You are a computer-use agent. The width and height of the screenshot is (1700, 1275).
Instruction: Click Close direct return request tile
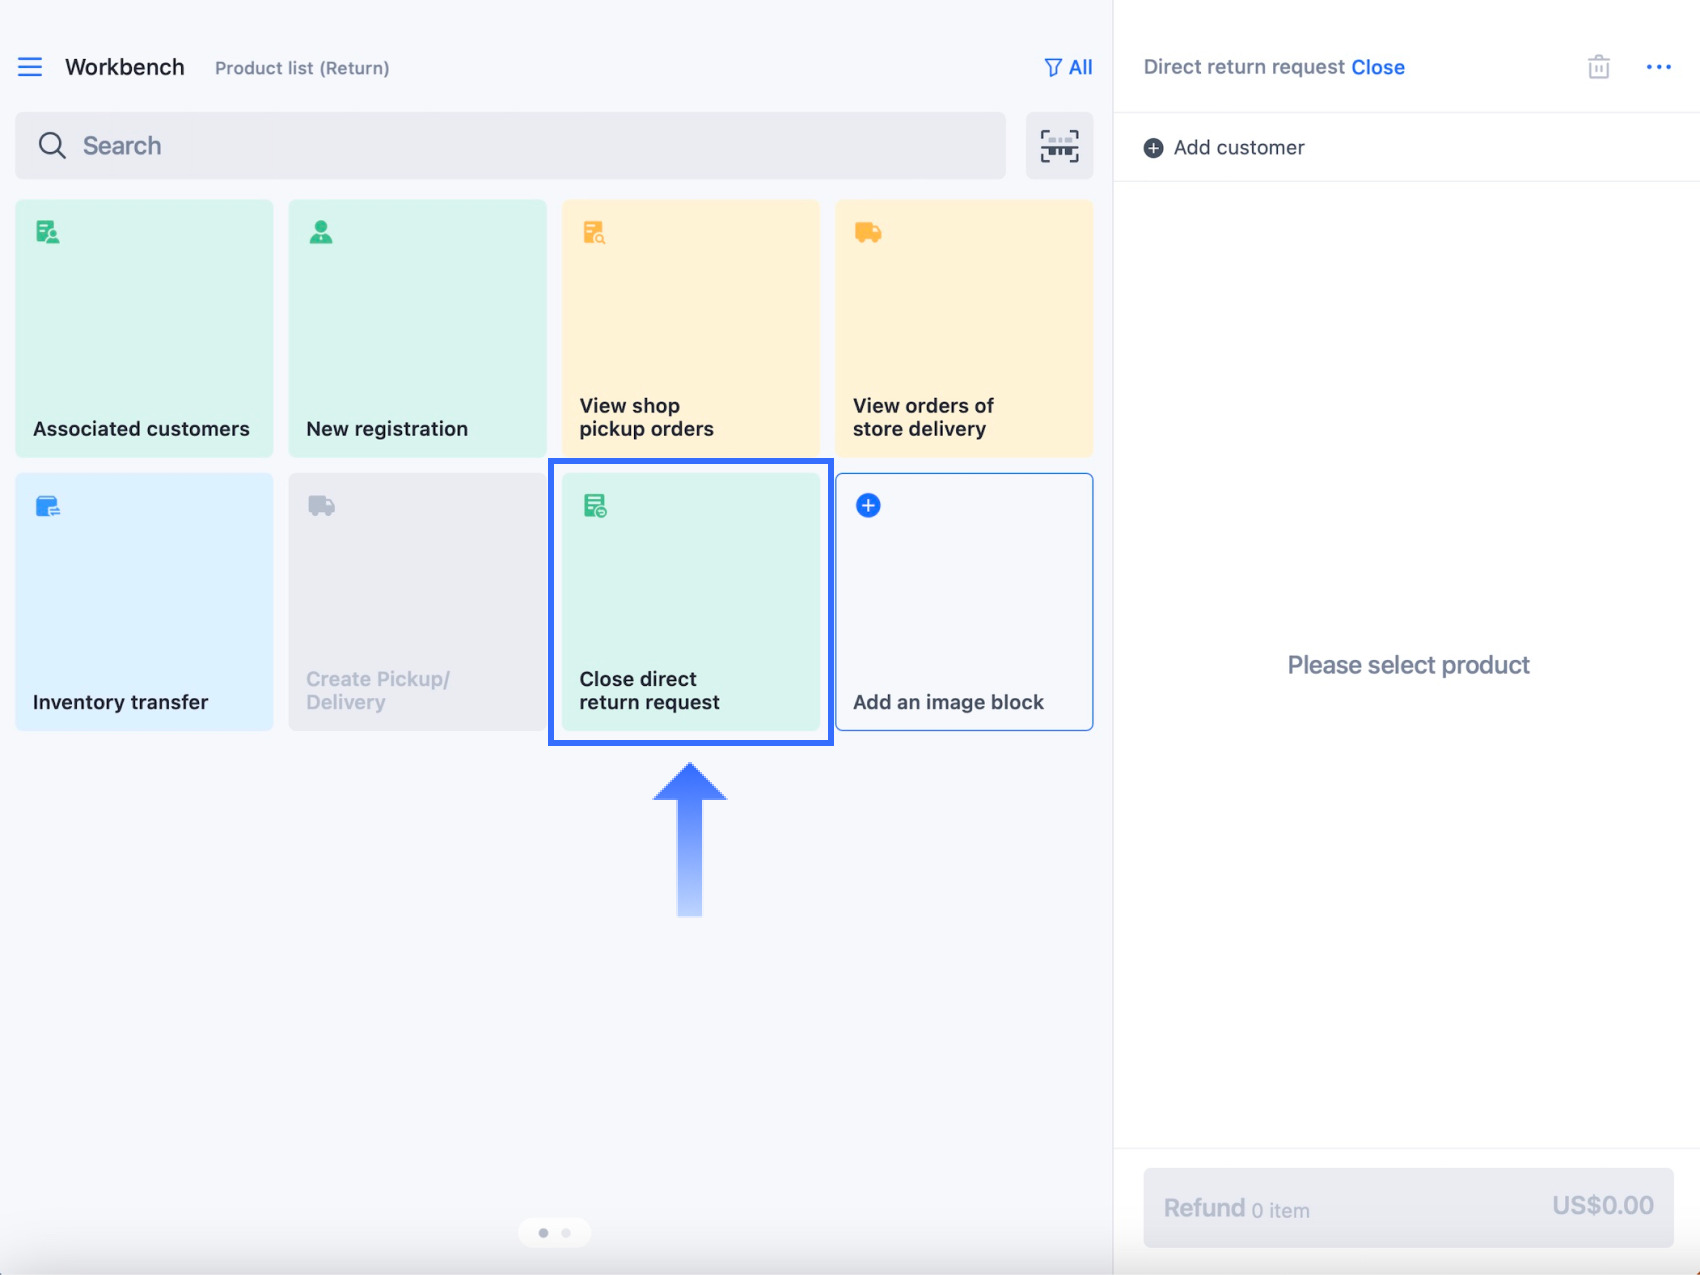(x=690, y=601)
